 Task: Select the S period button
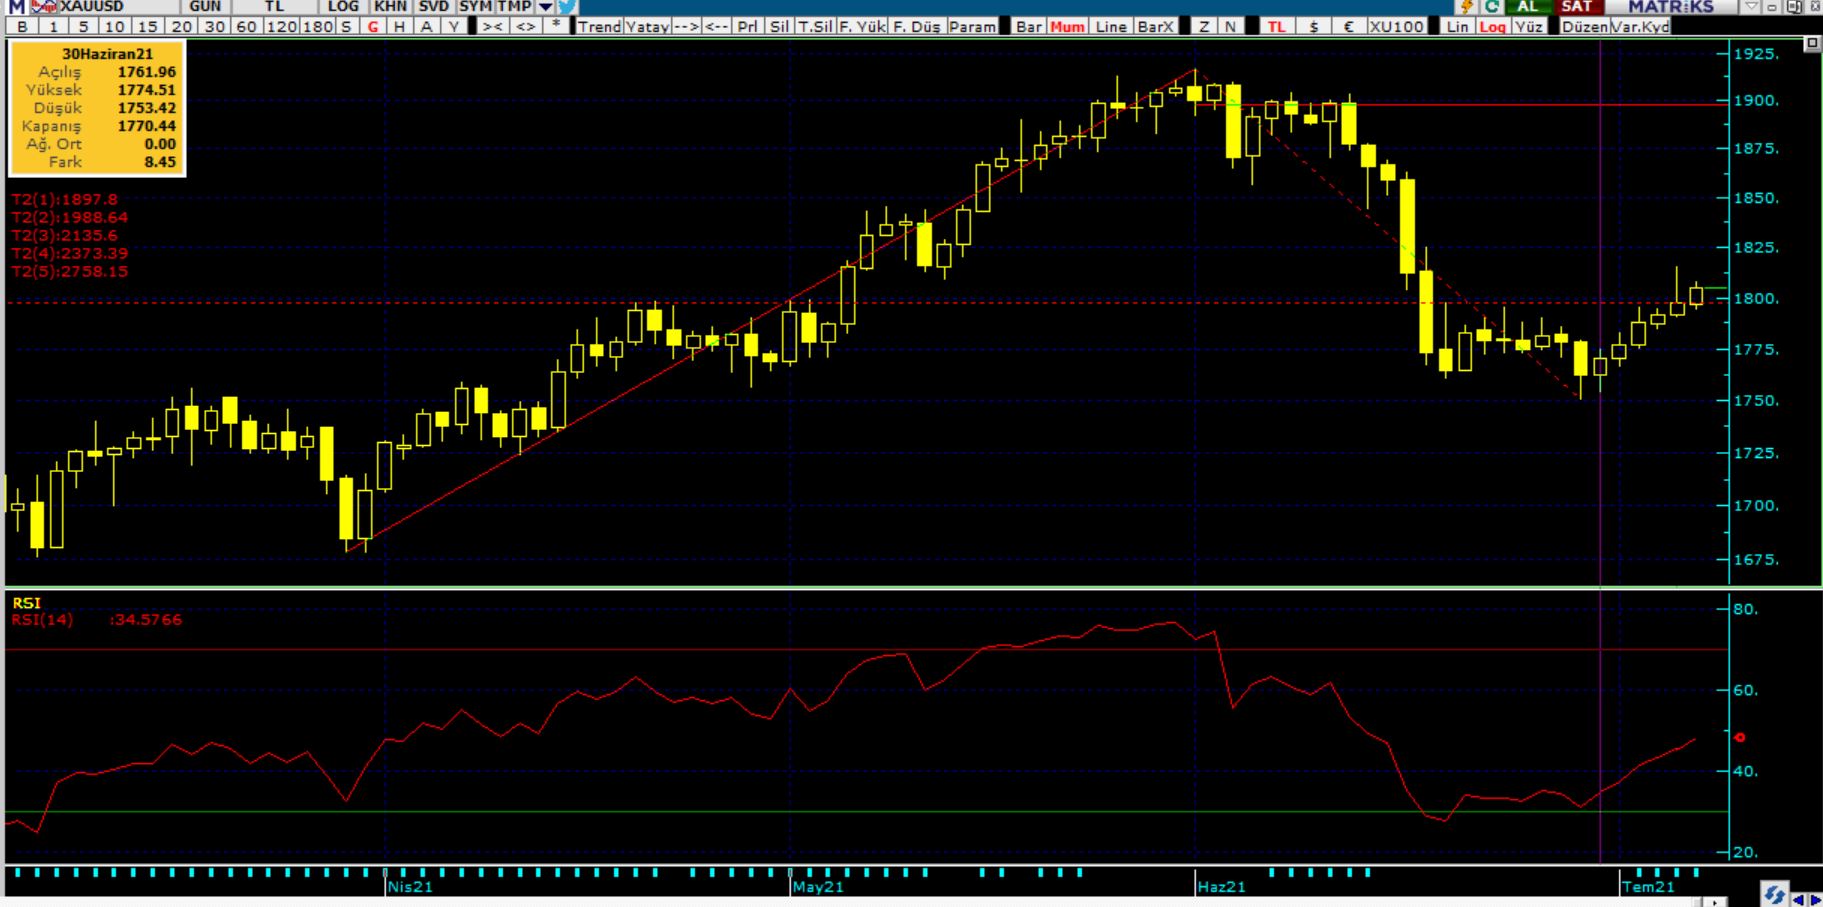[x=347, y=27]
